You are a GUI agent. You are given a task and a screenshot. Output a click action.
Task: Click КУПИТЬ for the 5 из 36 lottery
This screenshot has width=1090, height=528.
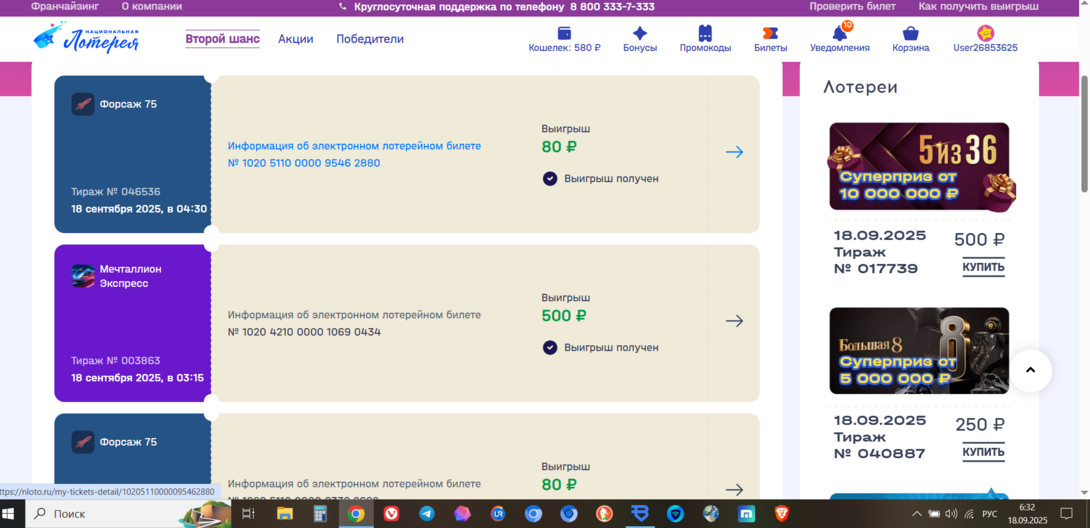[983, 268]
